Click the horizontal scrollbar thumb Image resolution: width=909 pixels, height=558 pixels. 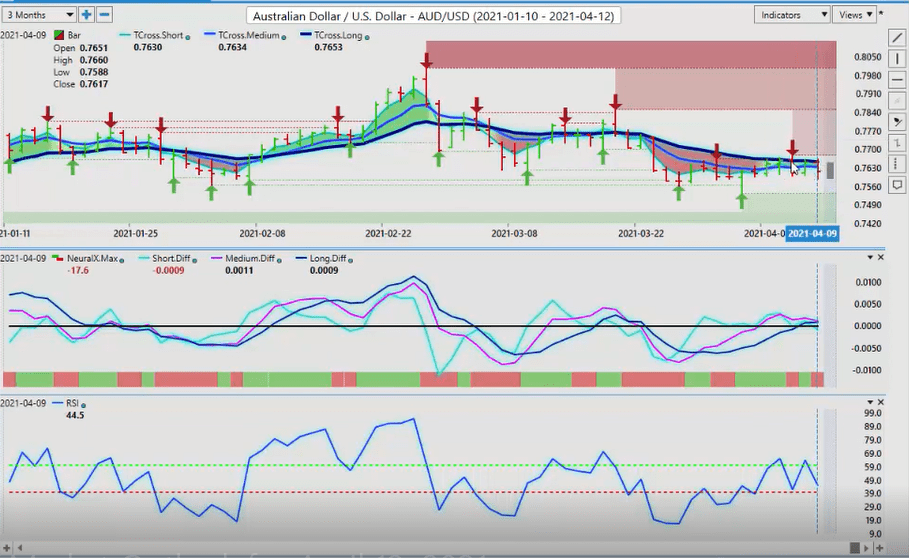tap(855, 548)
